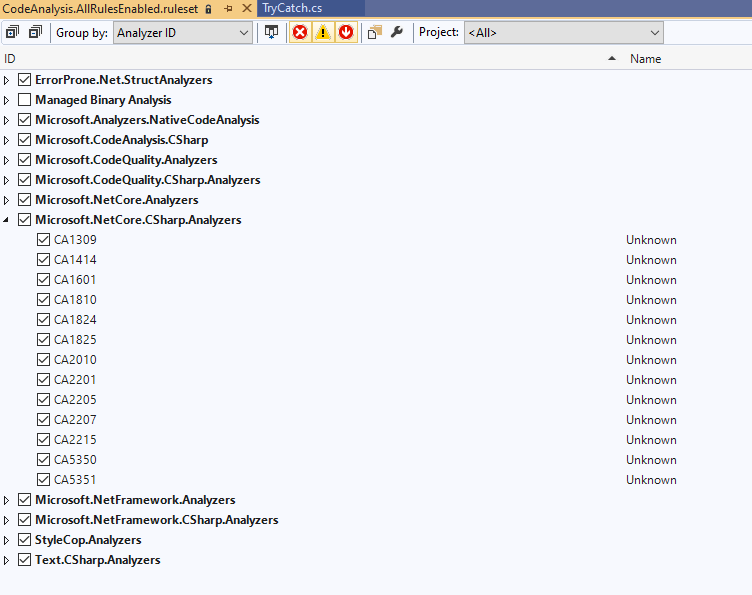Select the CA2010 rule row
Image resolution: width=752 pixels, height=595 pixels.
[376, 360]
